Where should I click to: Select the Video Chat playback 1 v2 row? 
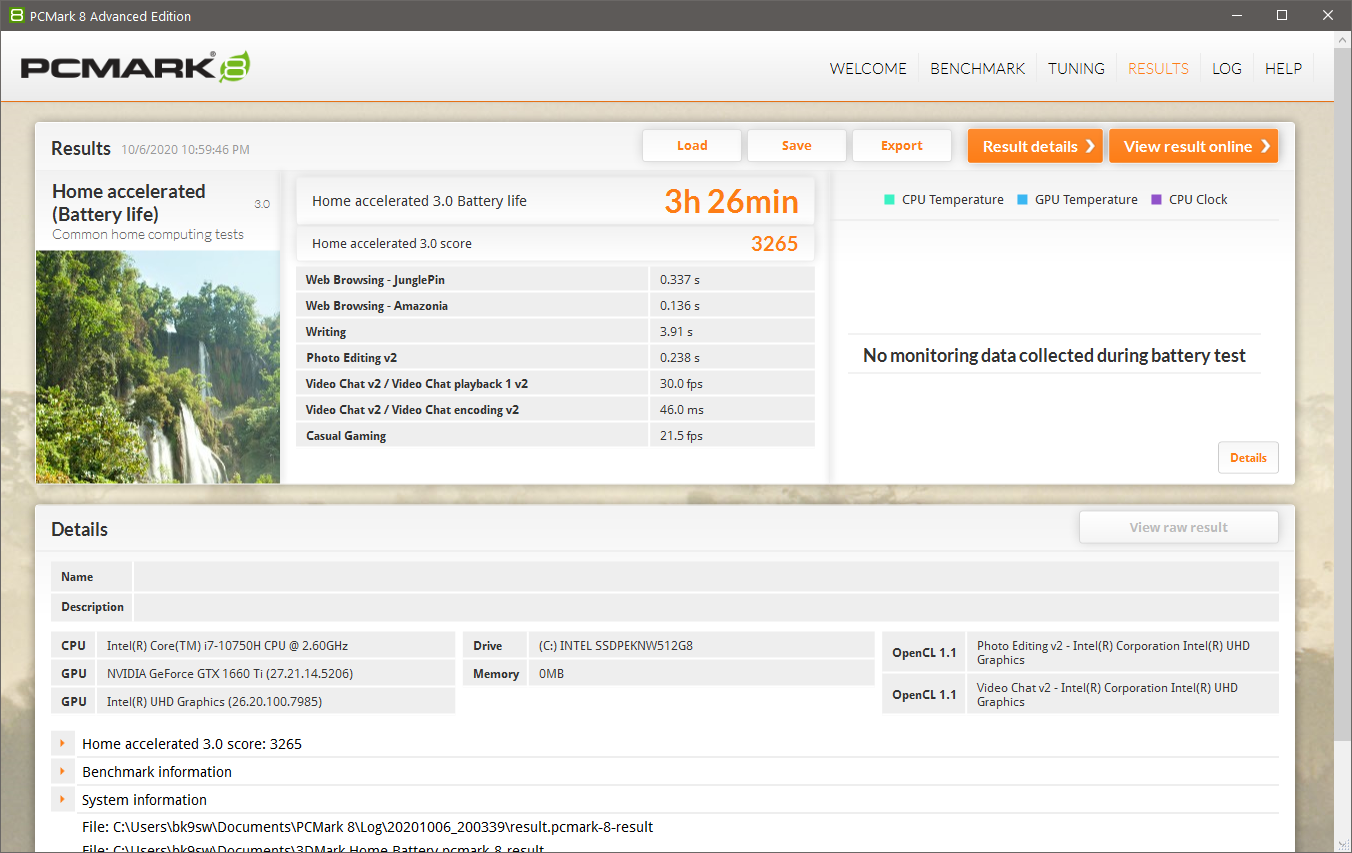click(556, 384)
